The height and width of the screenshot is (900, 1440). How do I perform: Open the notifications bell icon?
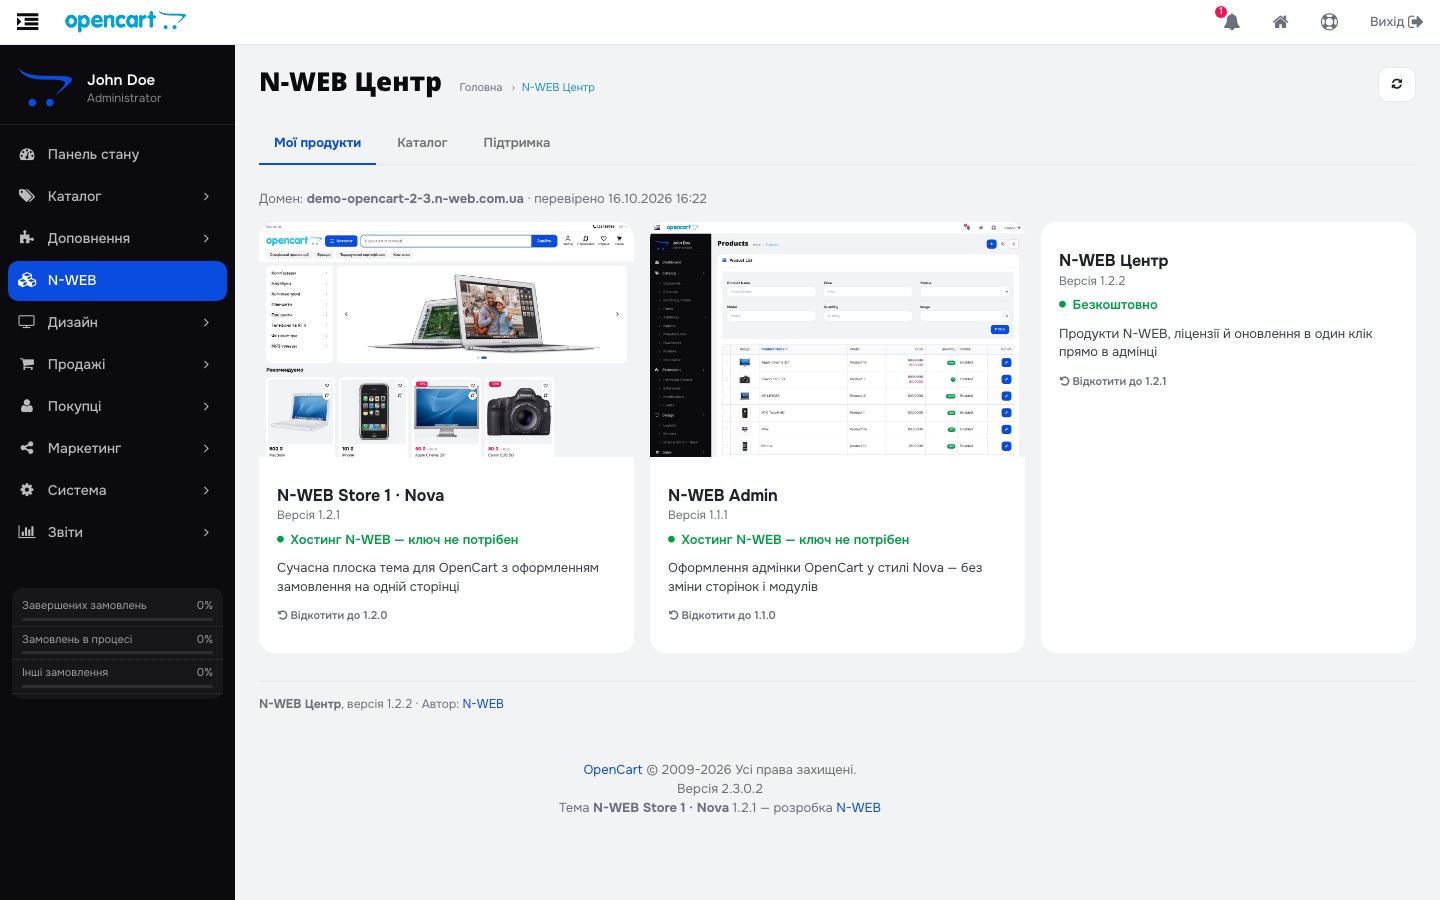[x=1231, y=21]
